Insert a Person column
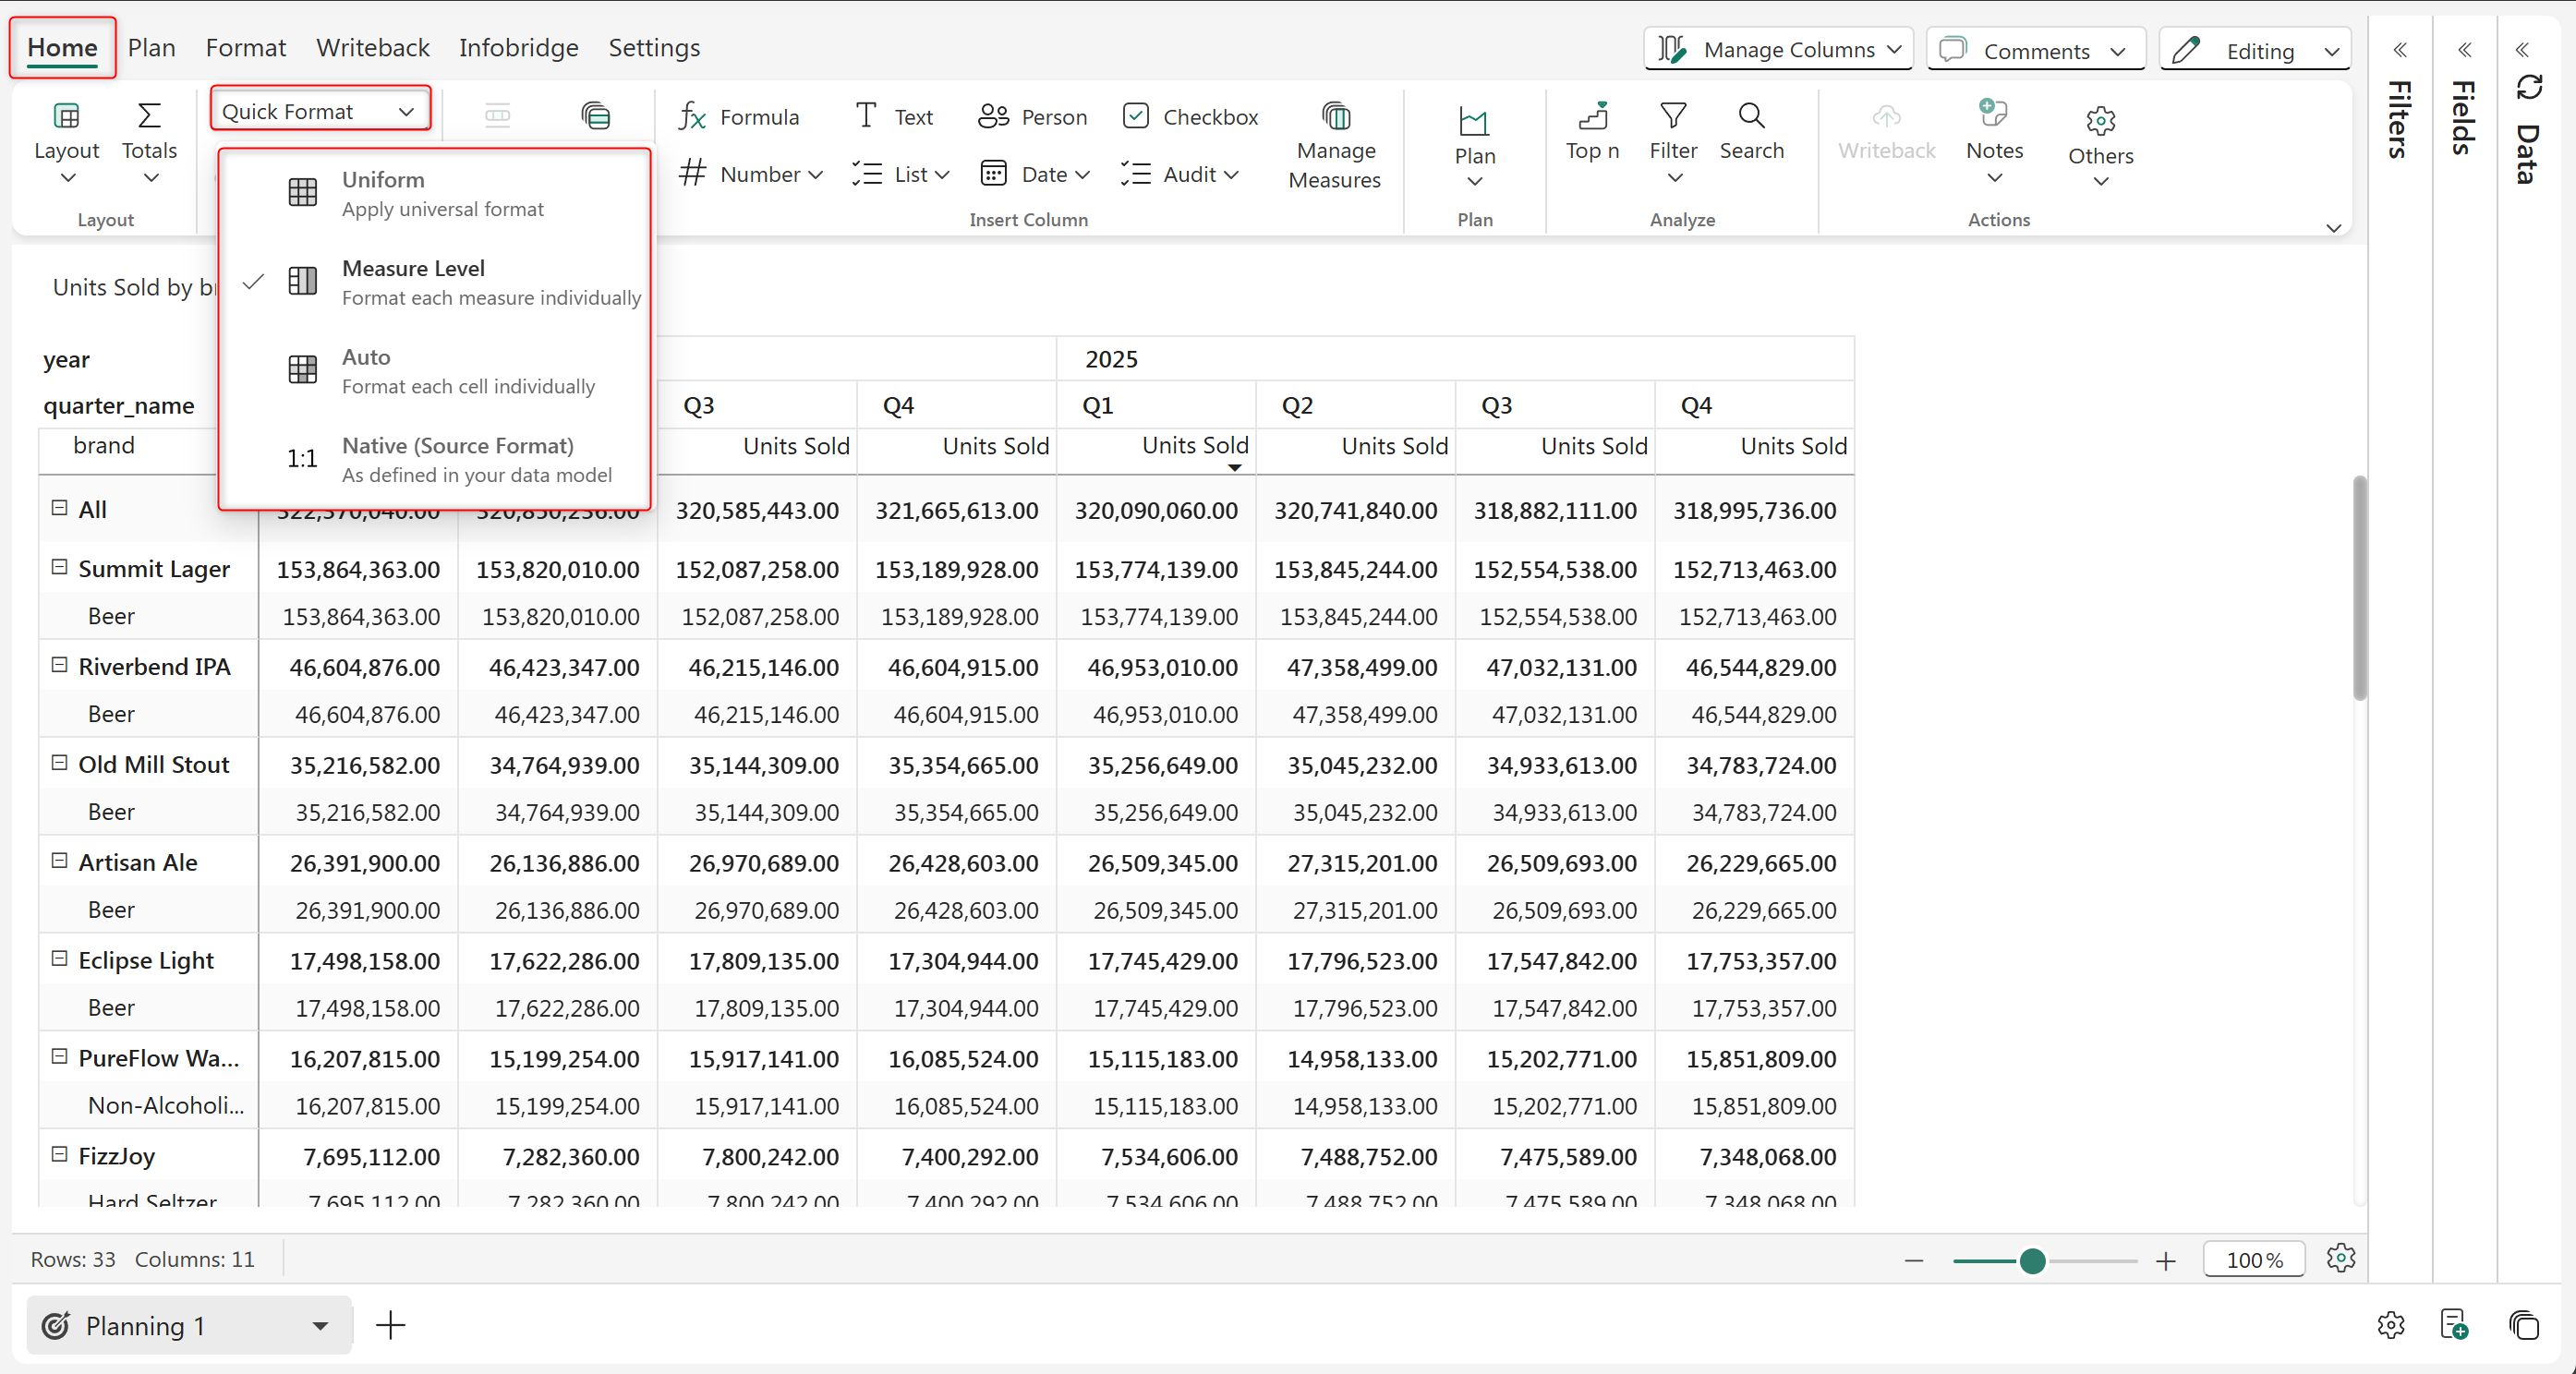2576x1374 pixels. [x=1033, y=117]
